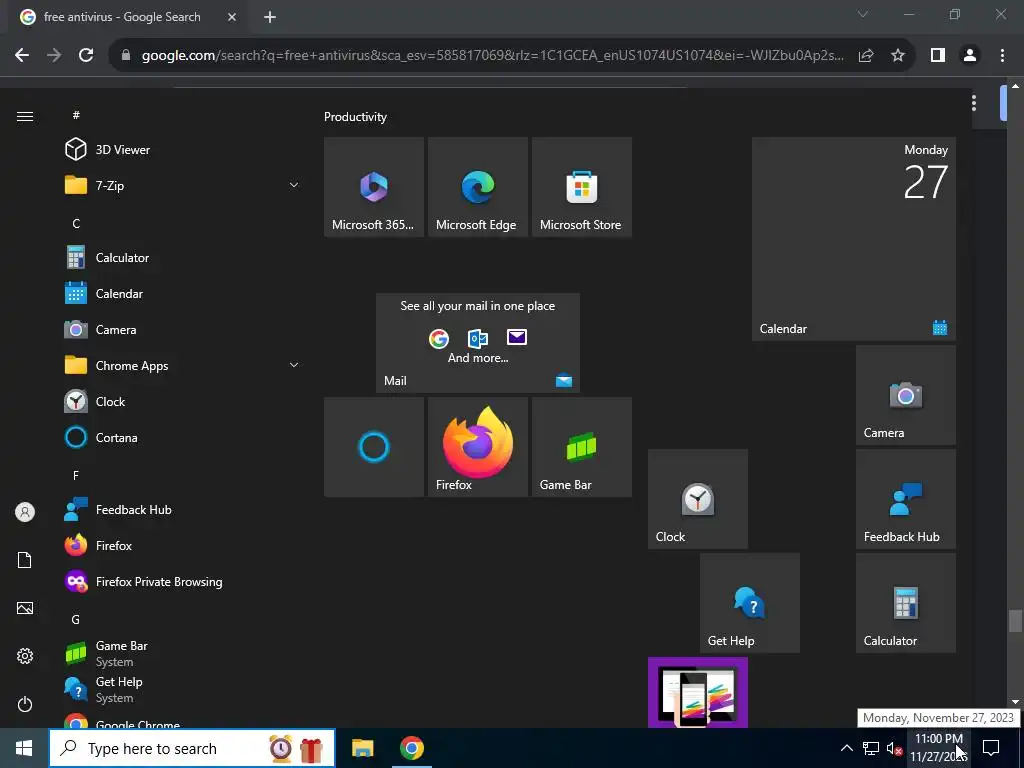Open Calculator in the app list
The image size is (1024, 768).
[x=181, y=258]
